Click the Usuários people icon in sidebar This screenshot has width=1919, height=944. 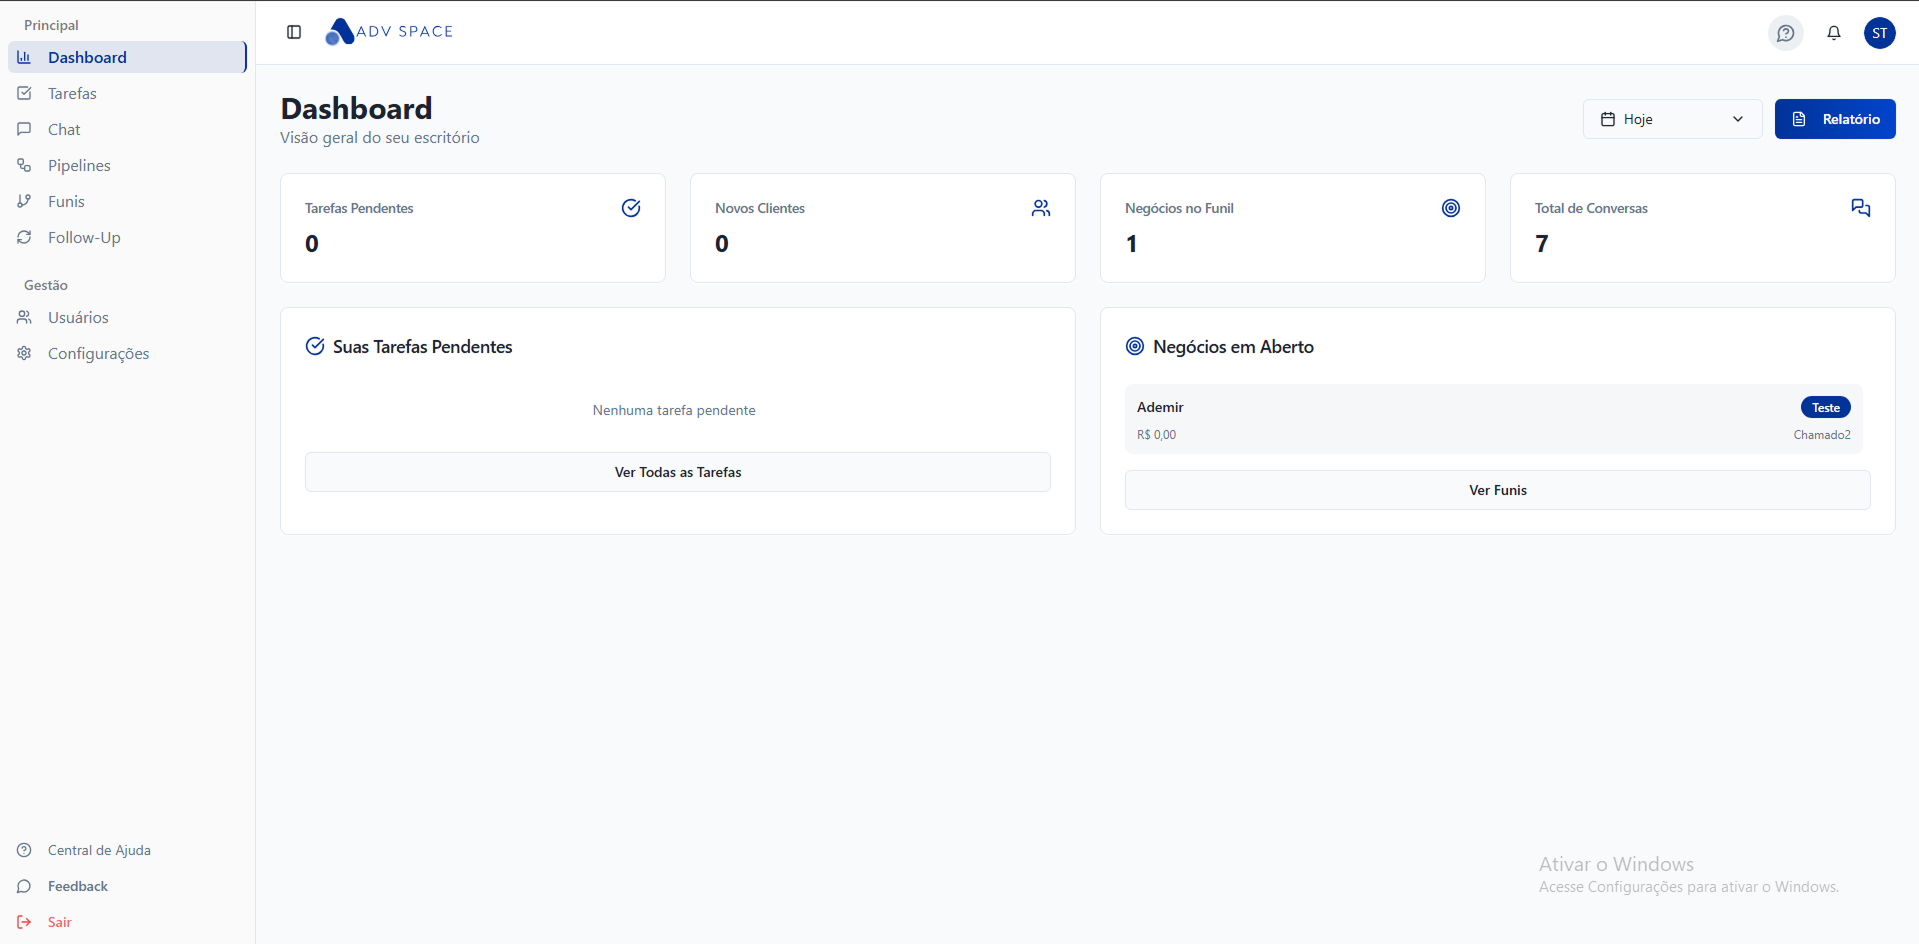point(24,317)
